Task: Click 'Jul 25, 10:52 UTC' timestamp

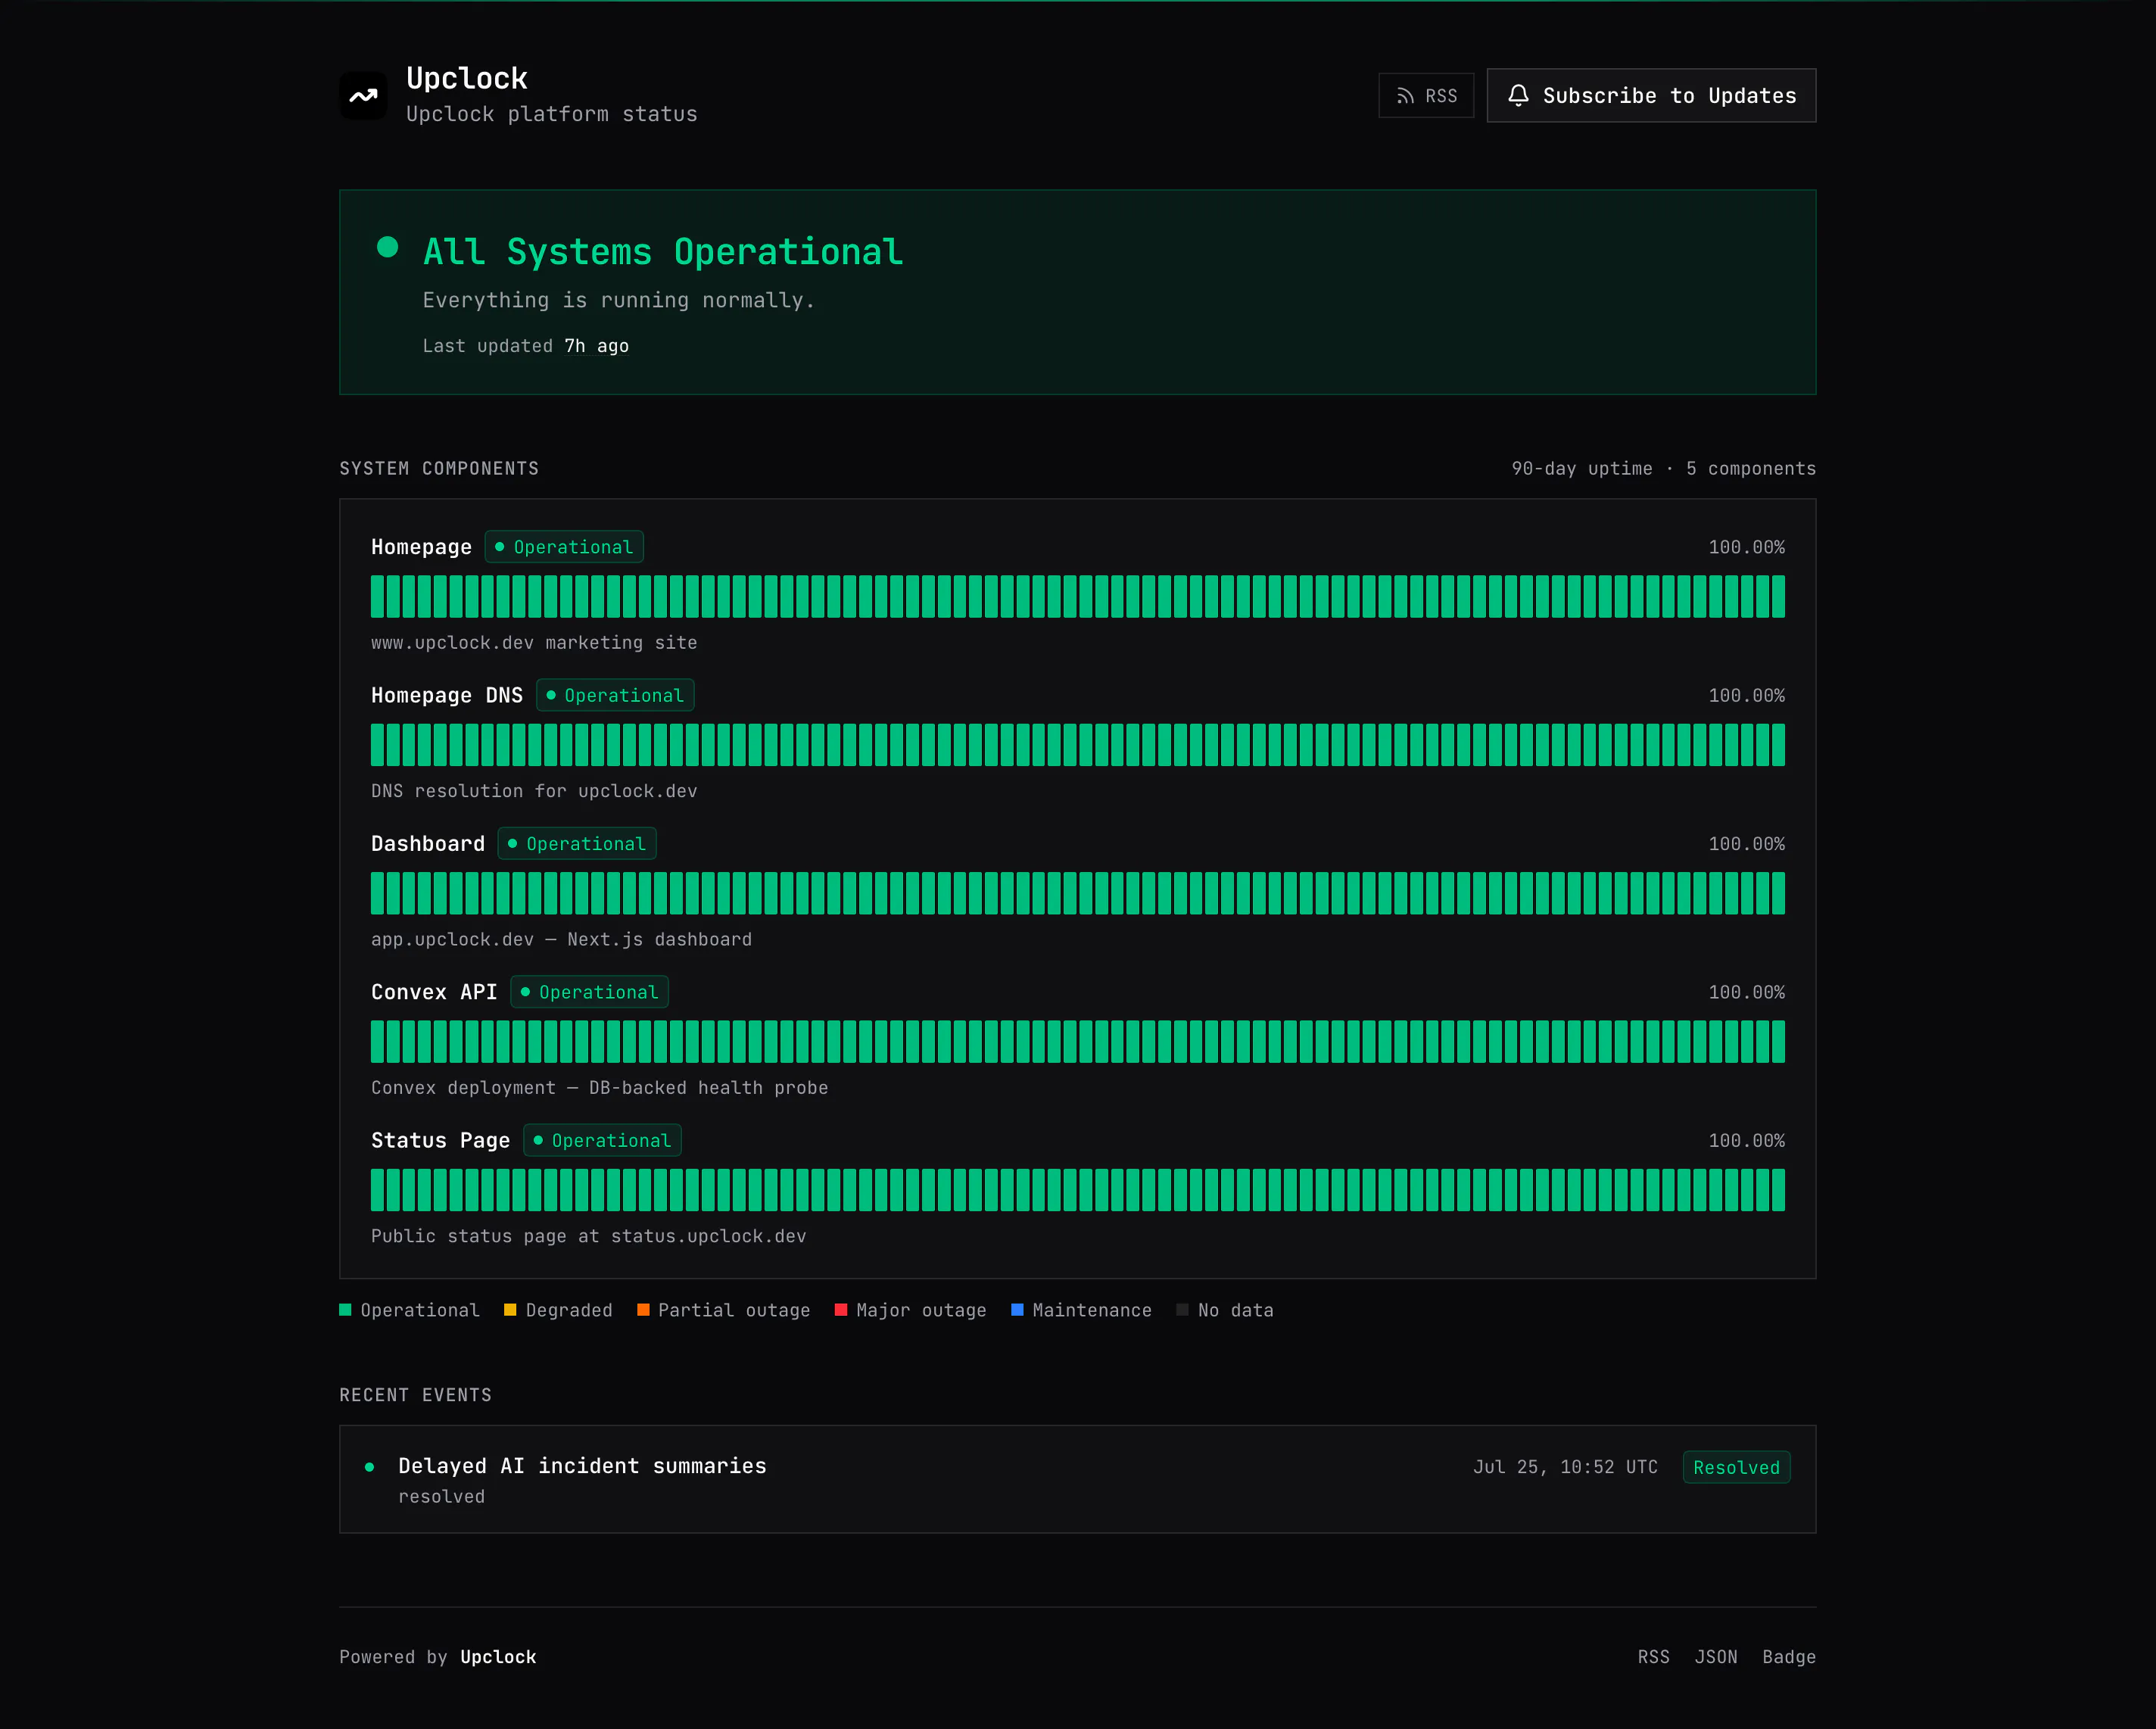Action: (1565, 1467)
